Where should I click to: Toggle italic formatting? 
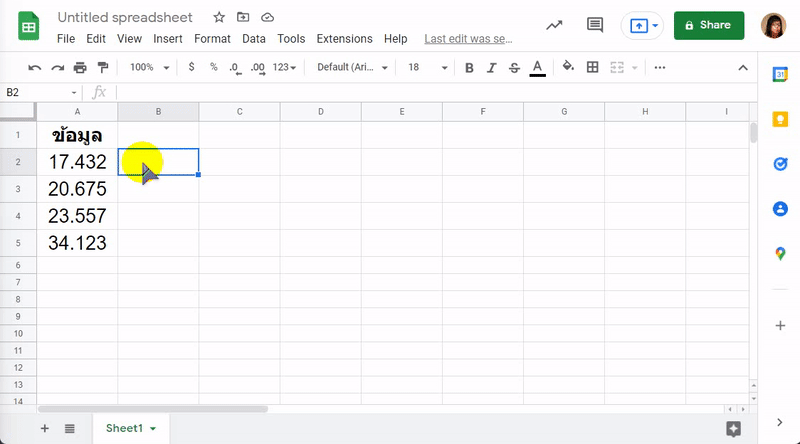pos(491,67)
